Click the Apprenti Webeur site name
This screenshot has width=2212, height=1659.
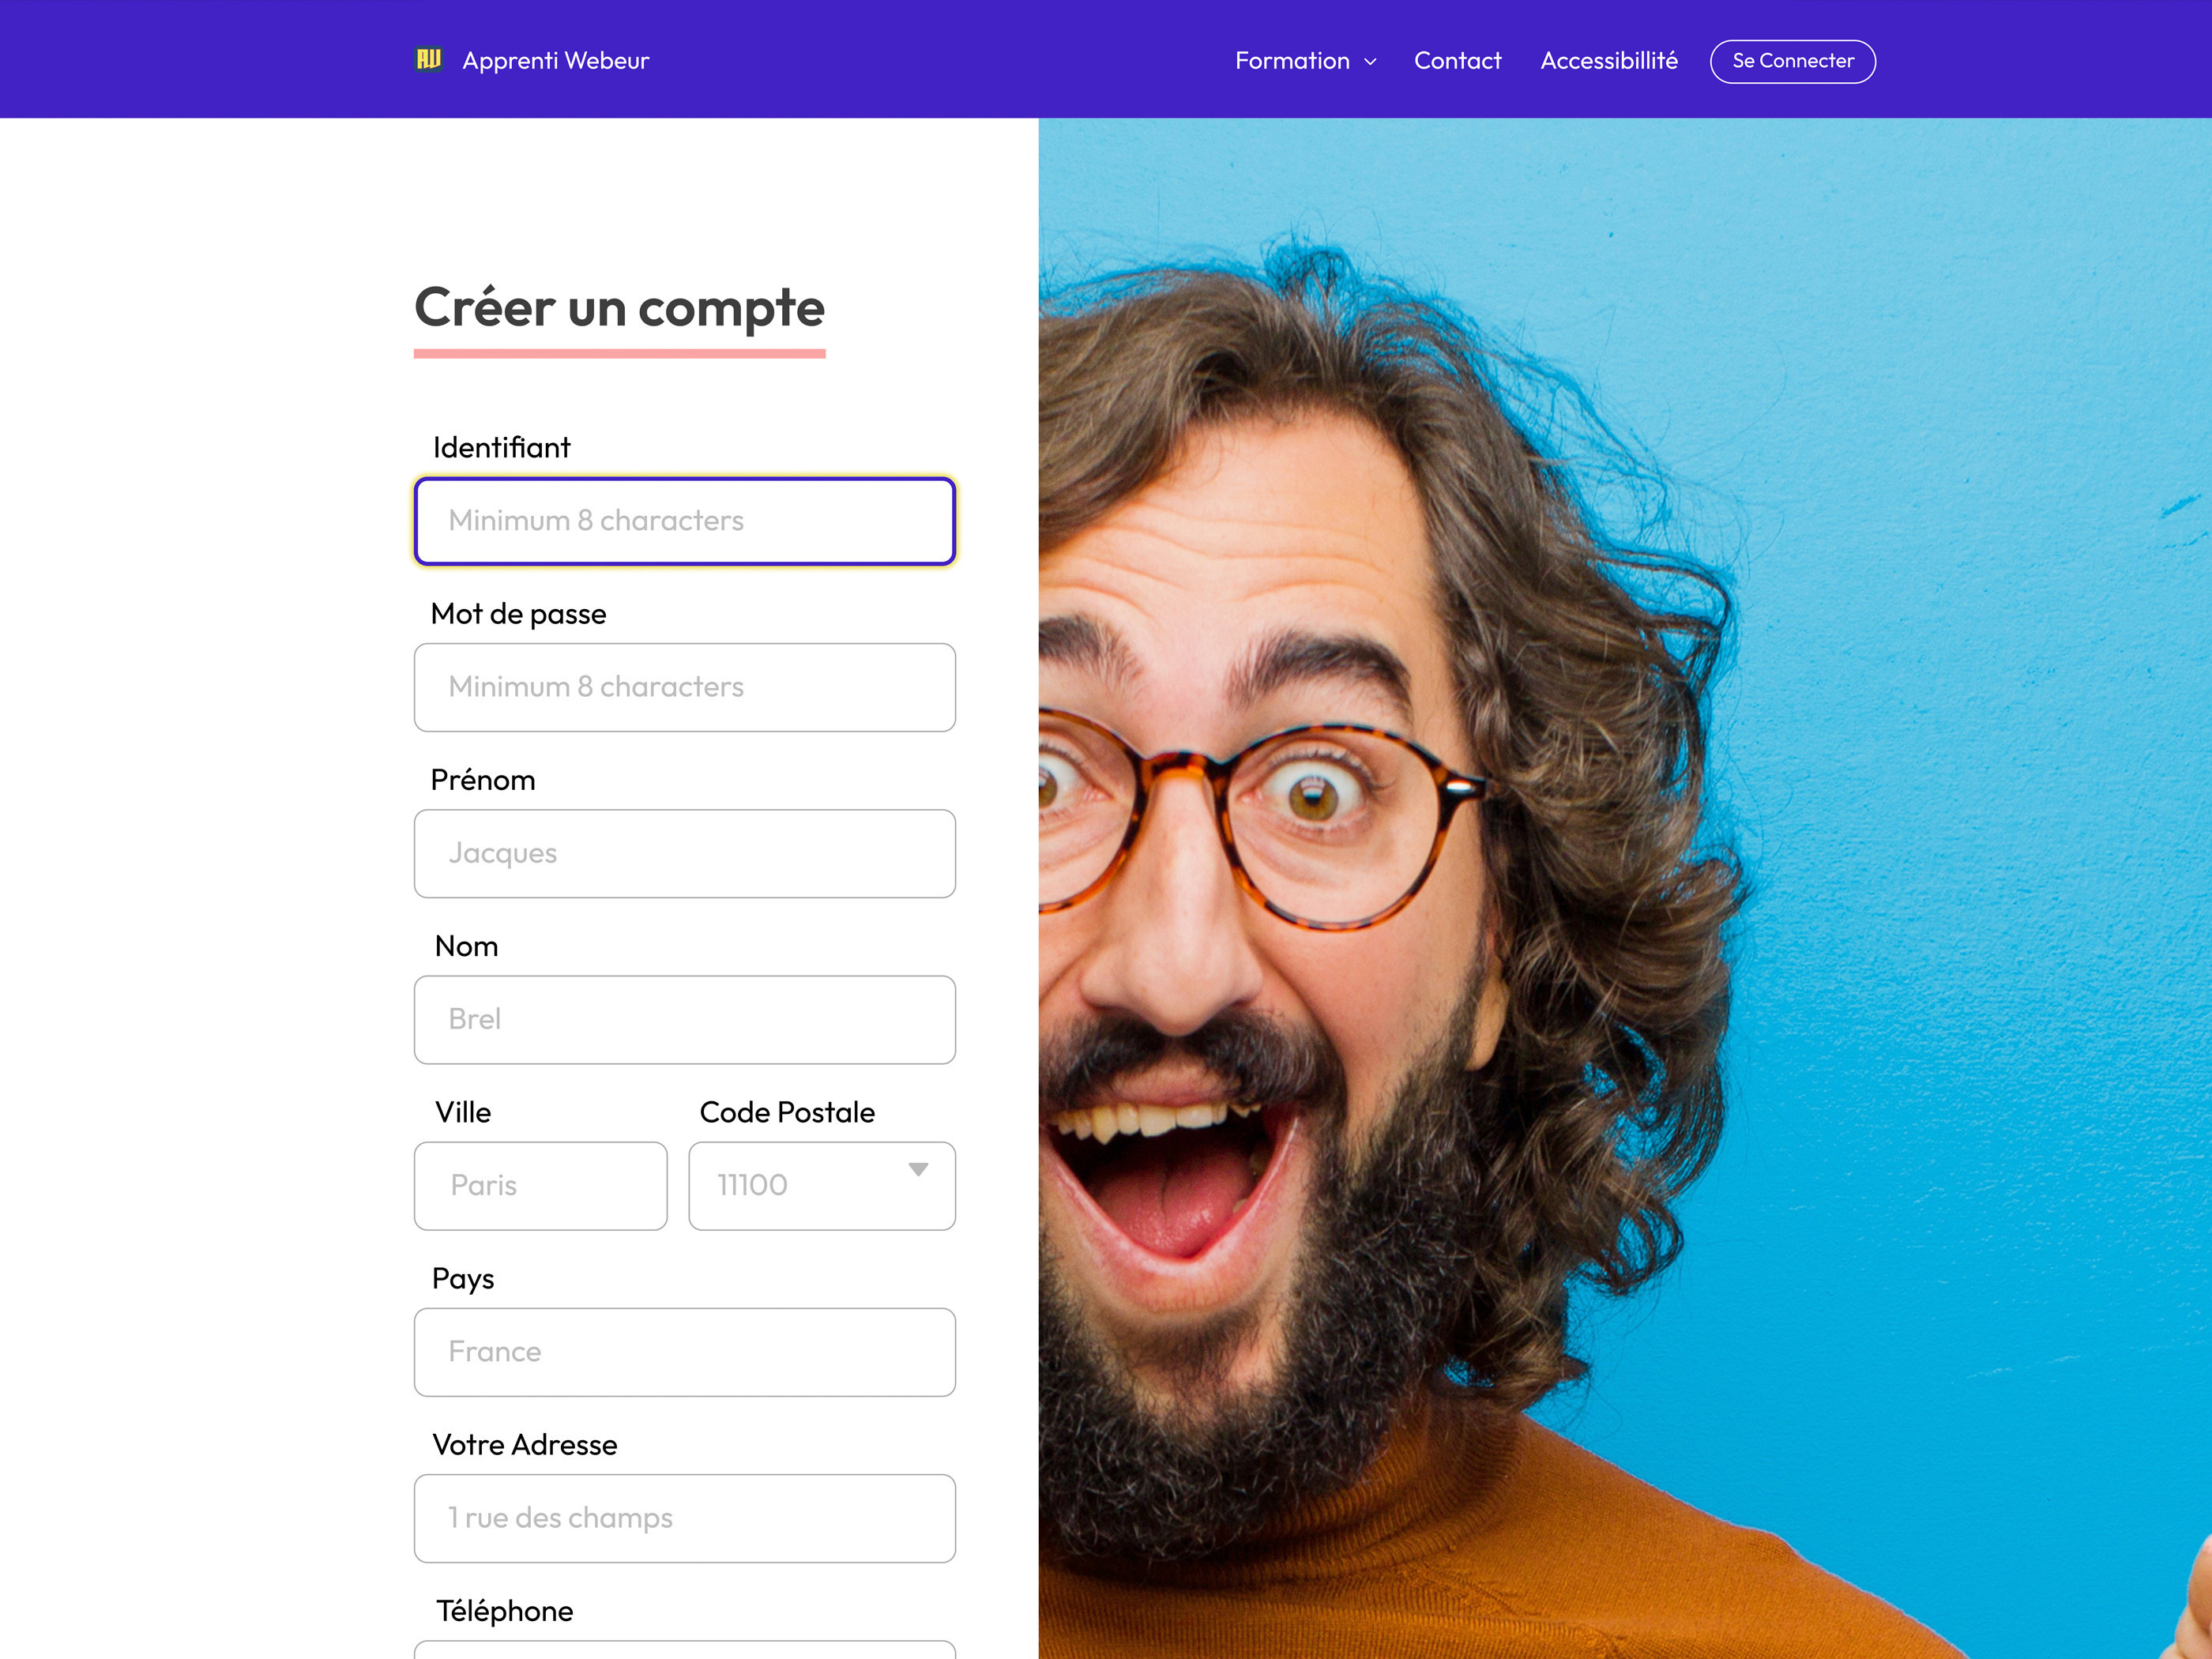click(x=555, y=61)
